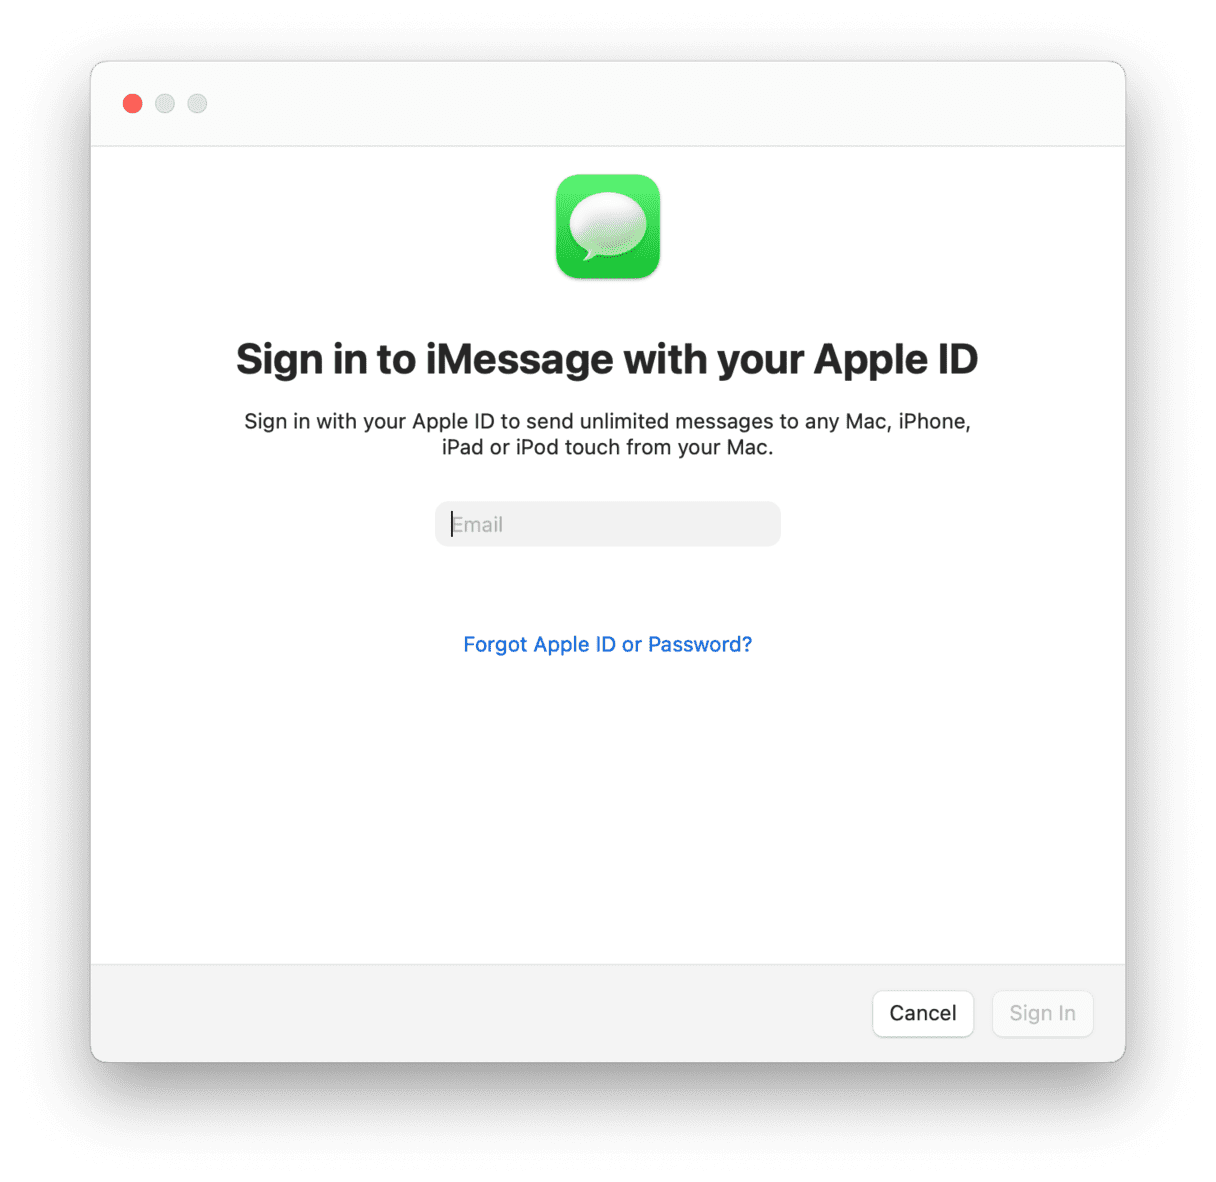Image resolution: width=1216 pixels, height=1182 pixels.
Task: Select the words Apple ID in the heading
Action: coord(896,359)
